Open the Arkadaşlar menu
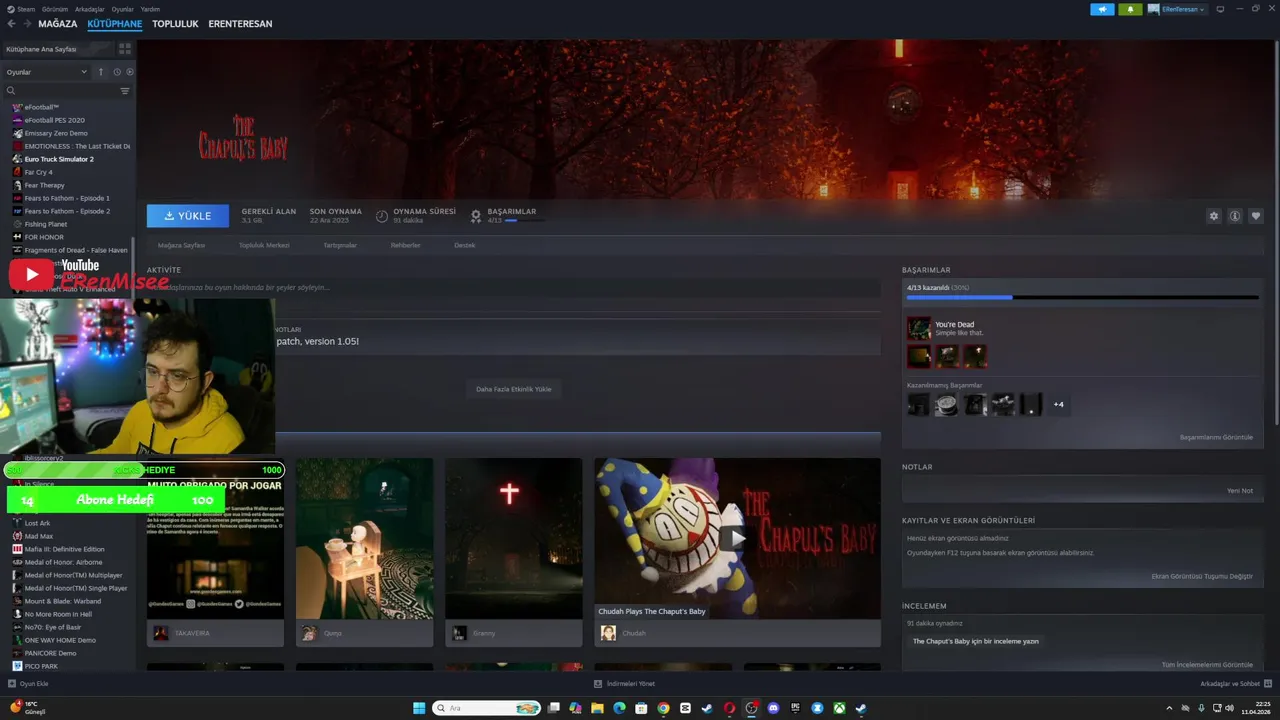This screenshot has width=1280, height=720. (90, 9)
